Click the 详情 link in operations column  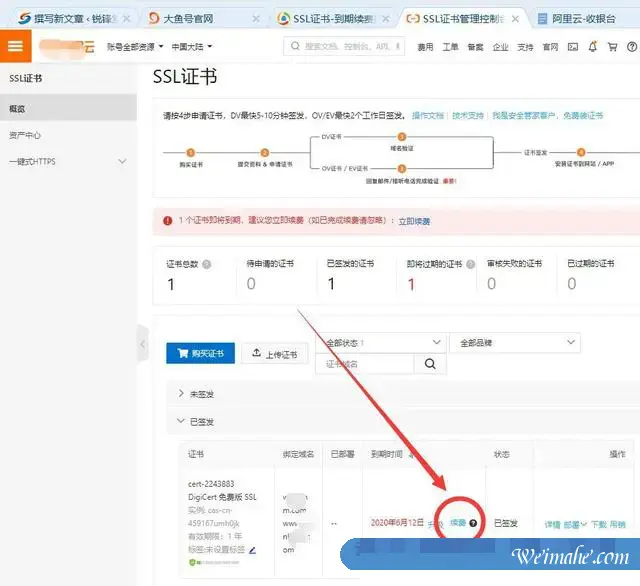(552, 524)
